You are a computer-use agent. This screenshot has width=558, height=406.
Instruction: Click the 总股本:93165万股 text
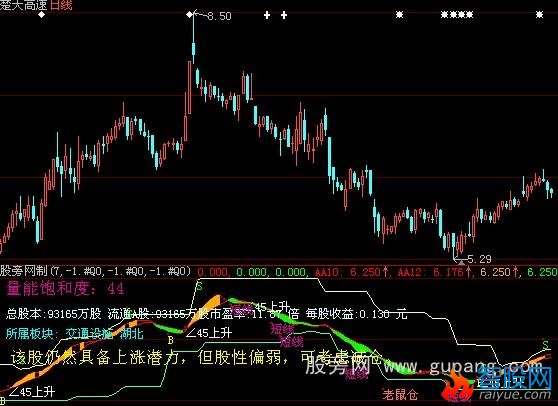pyautogui.click(x=54, y=314)
